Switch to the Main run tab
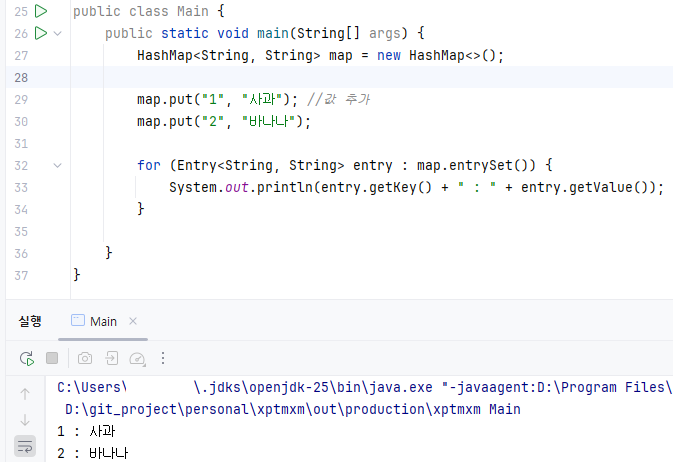 [103, 321]
